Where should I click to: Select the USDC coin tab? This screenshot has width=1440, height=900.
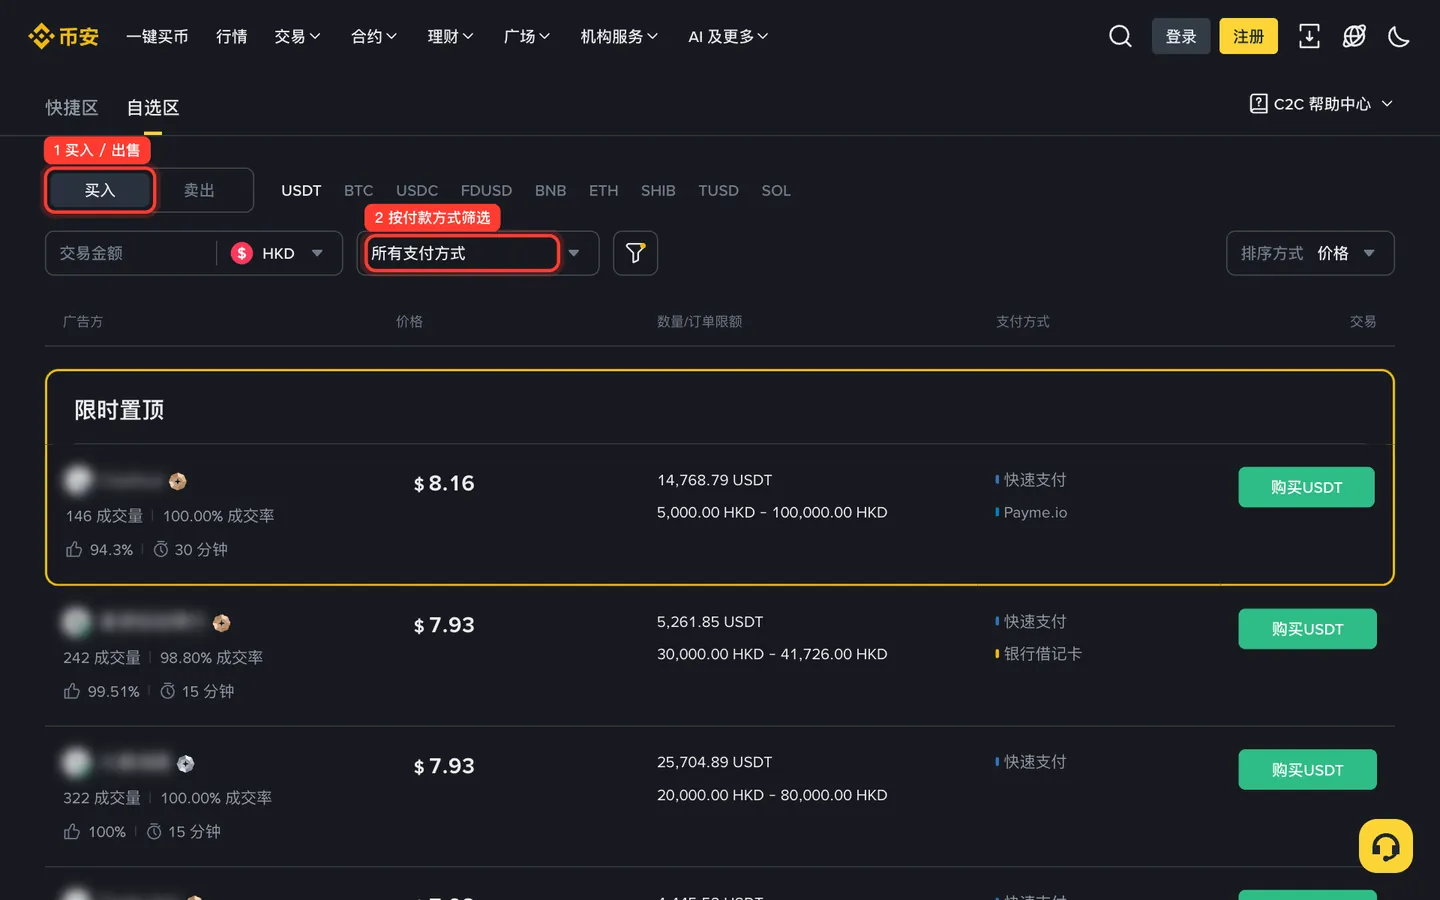click(x=417, y=190)
